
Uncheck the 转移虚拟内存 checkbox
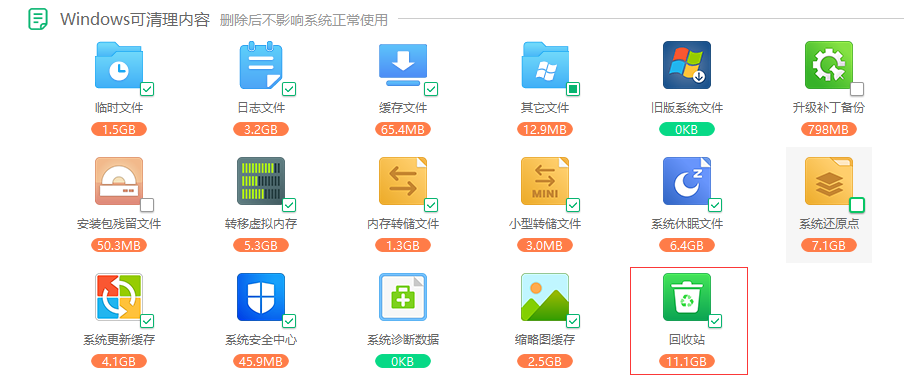coord(289,205)
